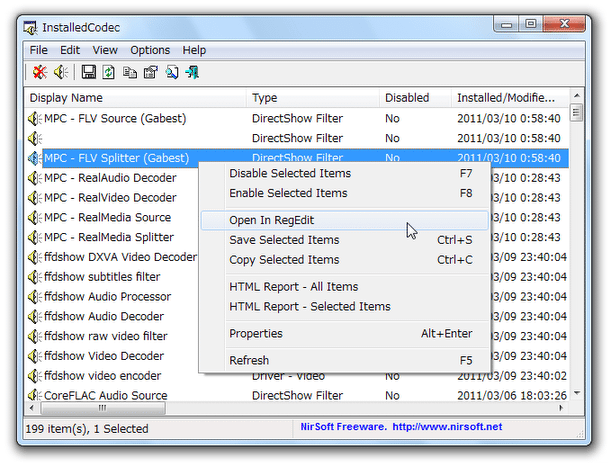Click speaker icon of ffdshow video encoder row
The image size is (611, 467).
(35, 376)
